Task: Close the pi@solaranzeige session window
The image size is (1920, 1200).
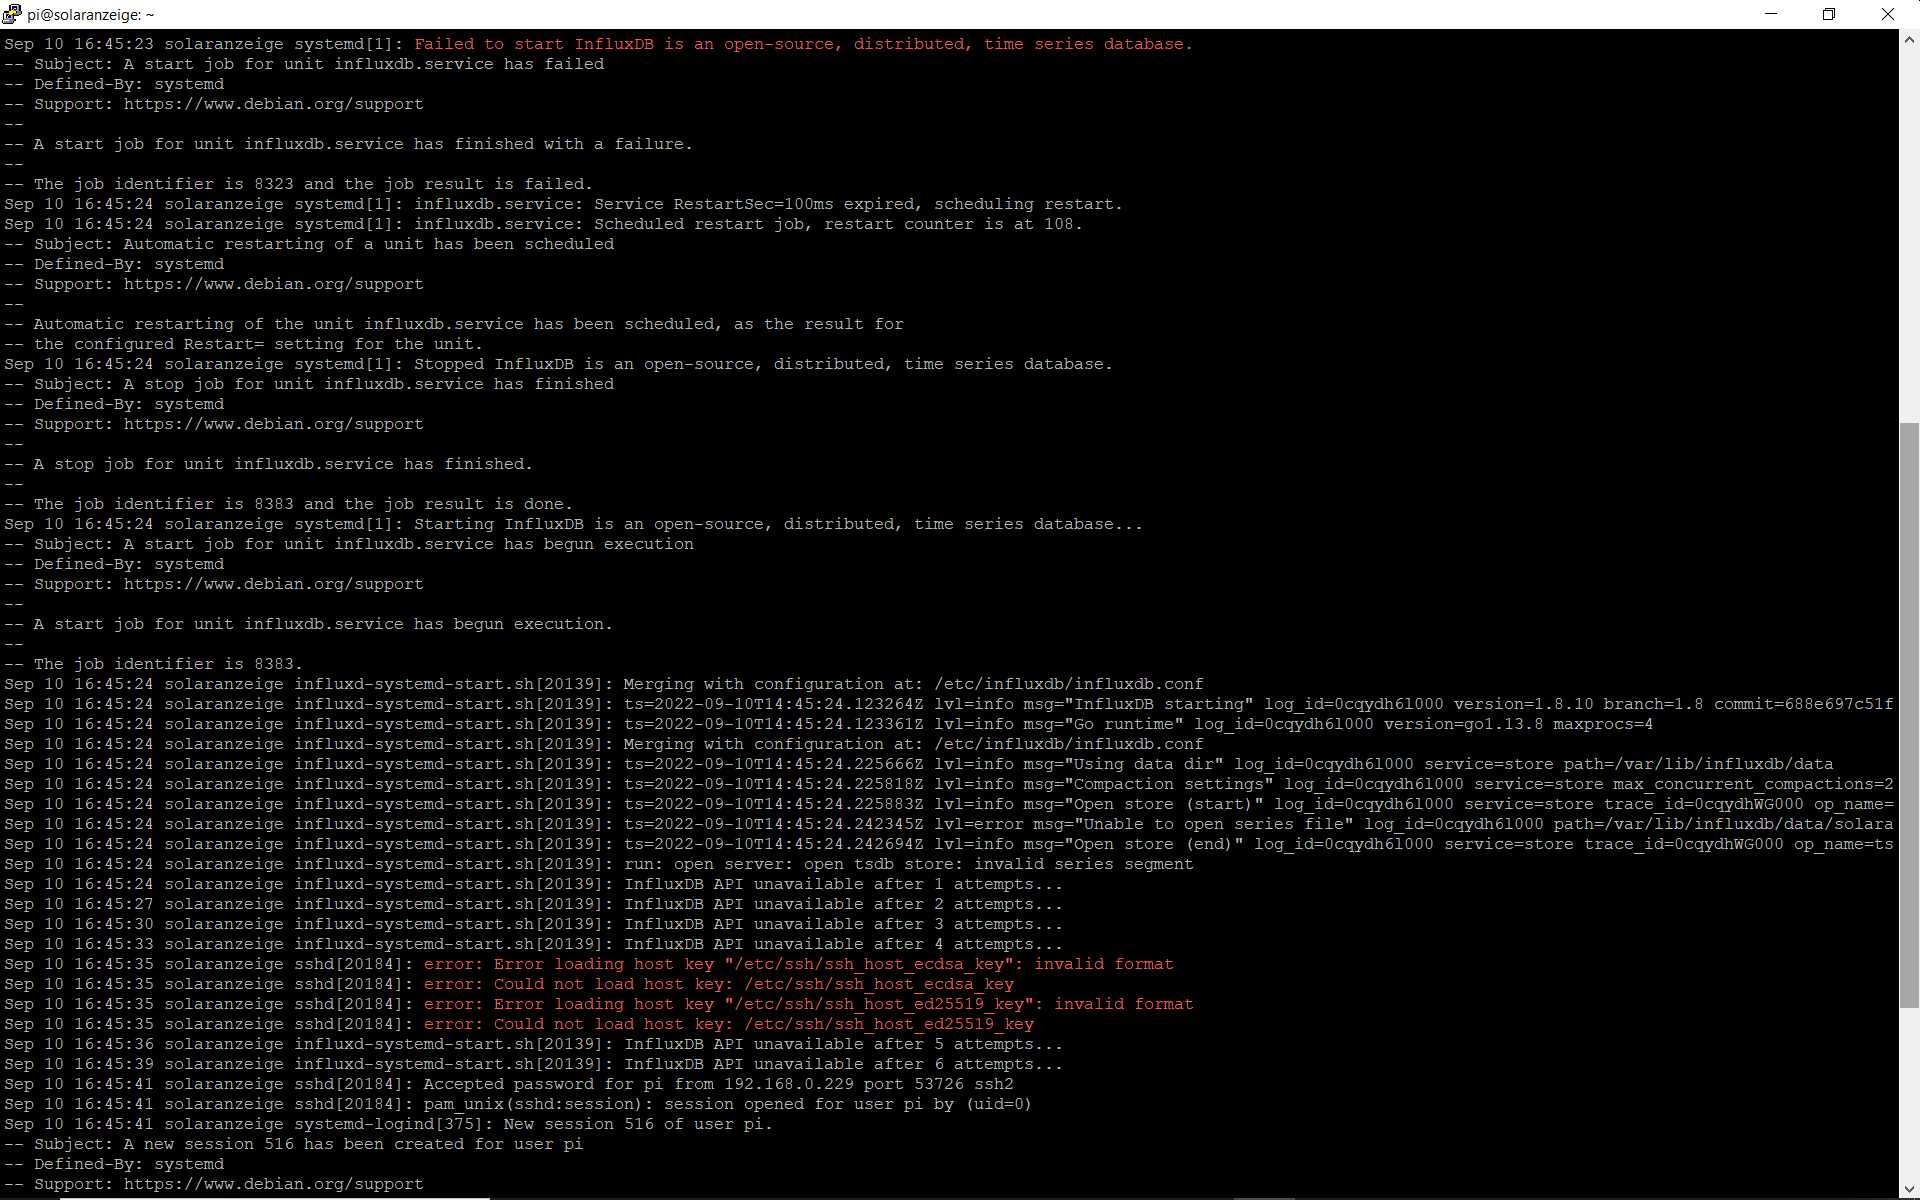Action: point(1887,14)
